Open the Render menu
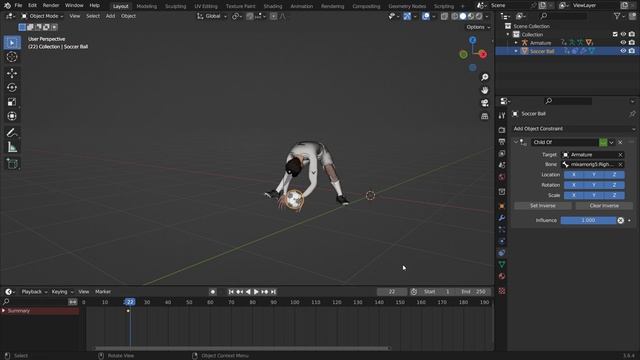 [x=51, y=5]
